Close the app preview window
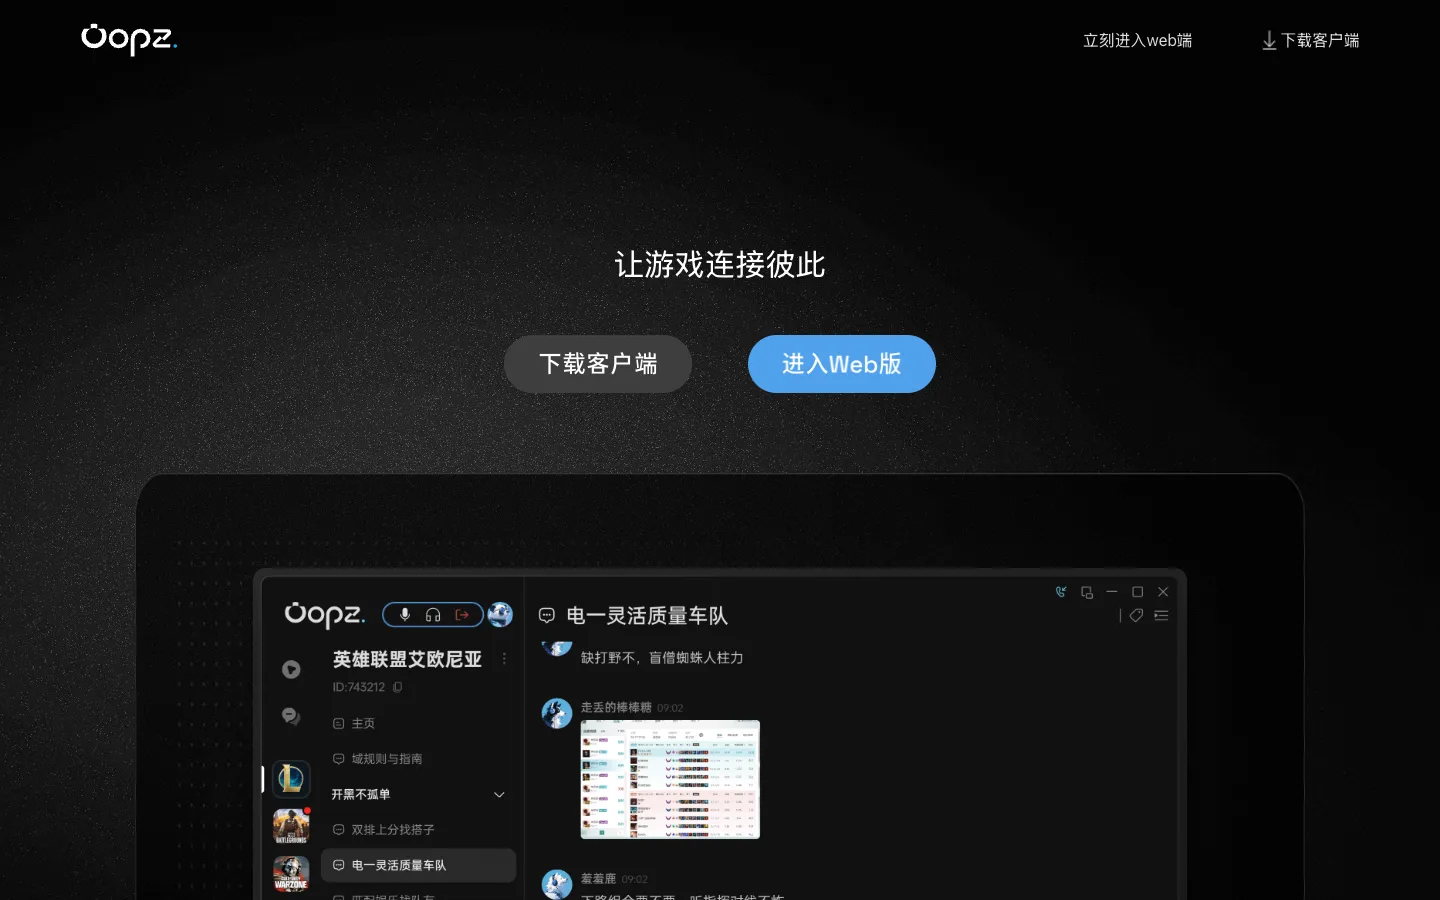This screenshot has width=1440, height=900. click(1163, 592)
